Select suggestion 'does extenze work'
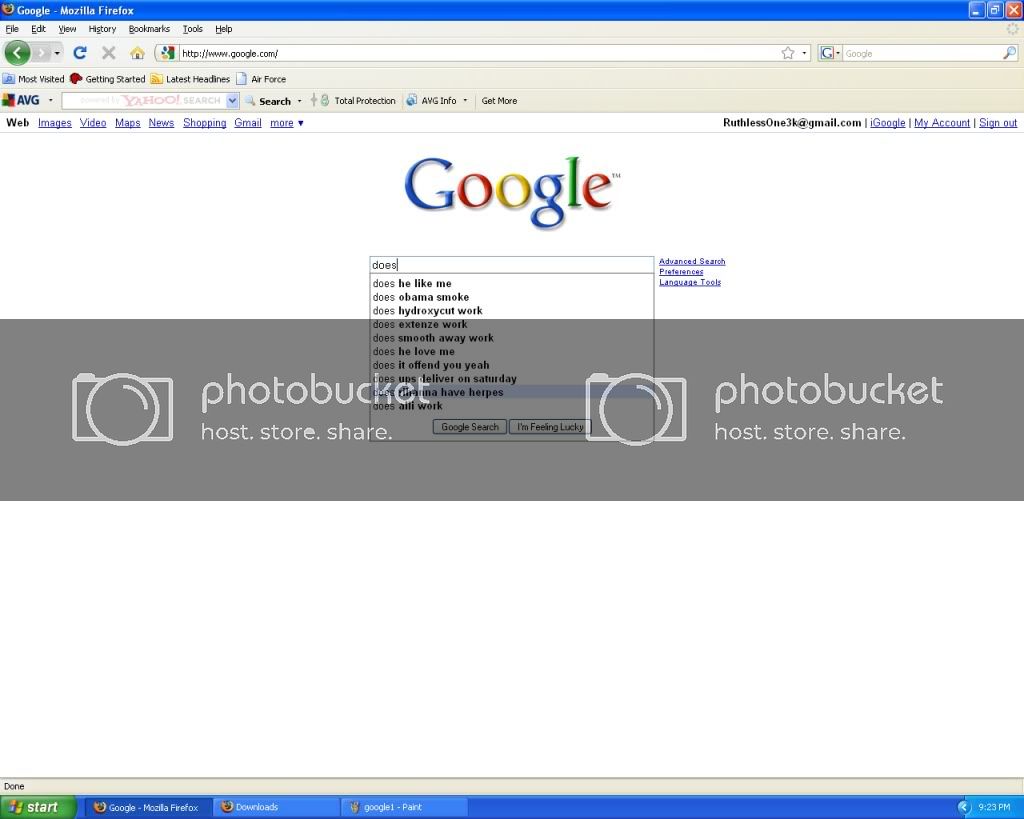This screenshot has width=1024, height=819. point(511,325)
